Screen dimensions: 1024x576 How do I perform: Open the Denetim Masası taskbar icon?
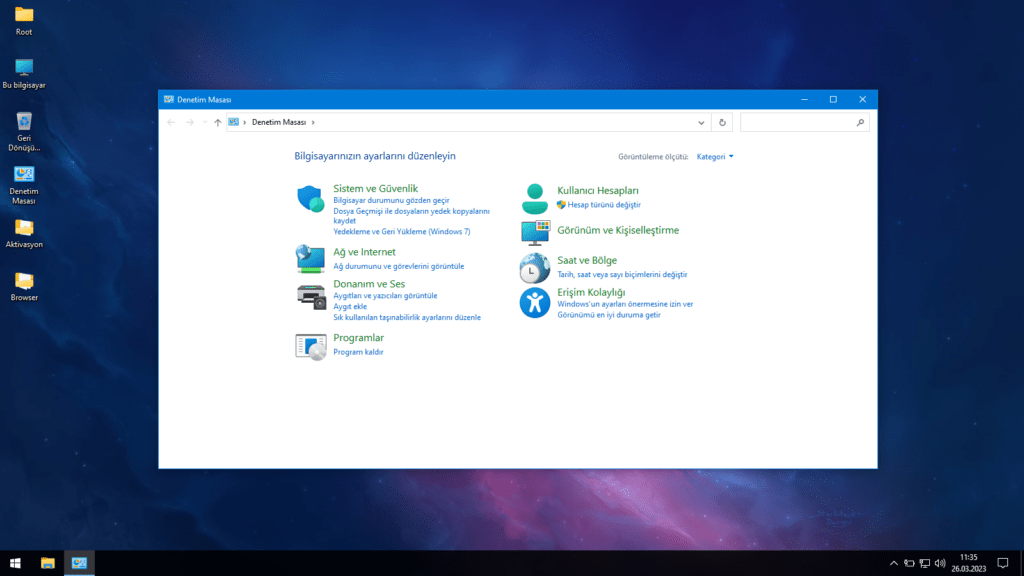click(78, 562)
